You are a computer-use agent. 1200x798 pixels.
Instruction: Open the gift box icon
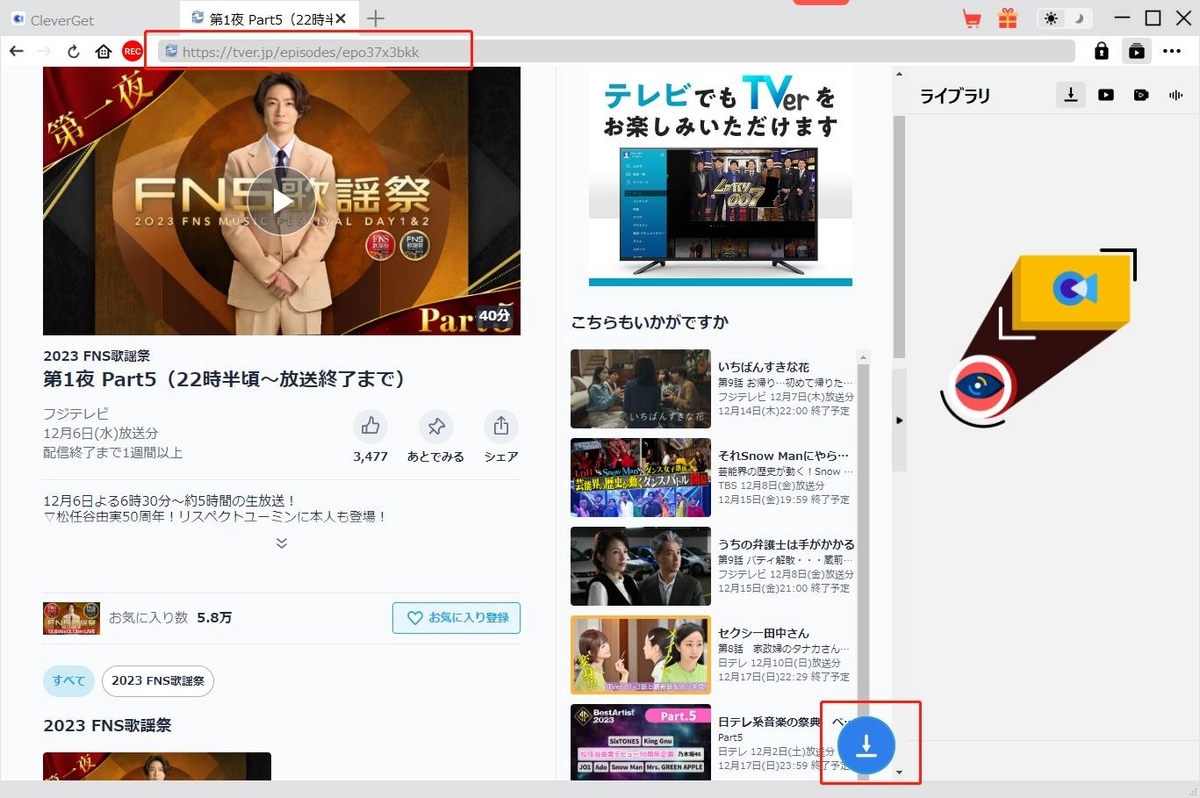pyautogui.click(x=1007, y=18)
